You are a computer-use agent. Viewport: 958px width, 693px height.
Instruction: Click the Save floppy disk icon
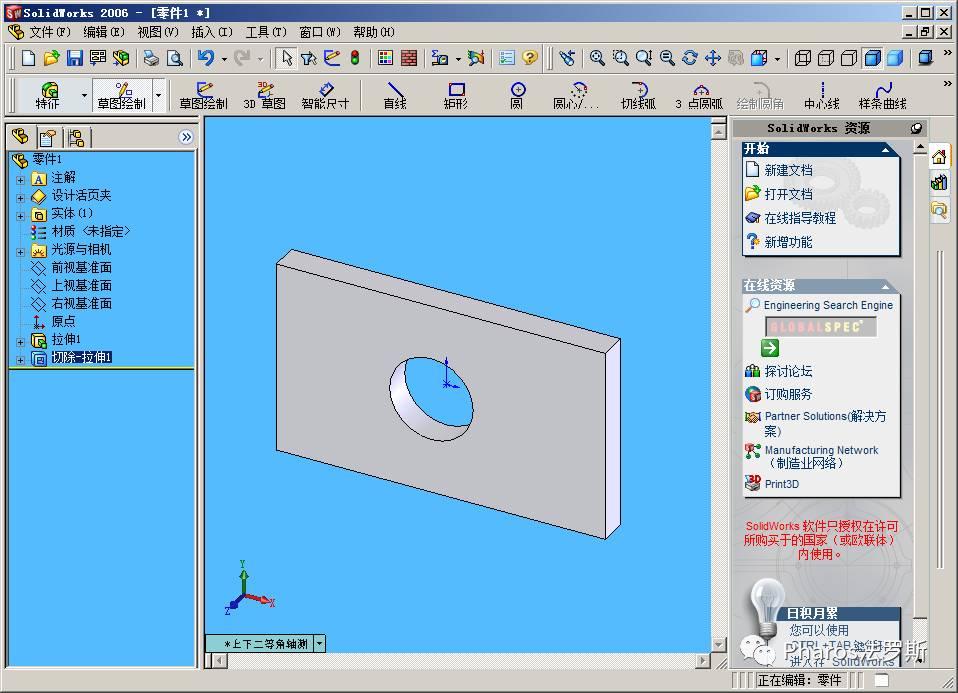pos(75,58)
